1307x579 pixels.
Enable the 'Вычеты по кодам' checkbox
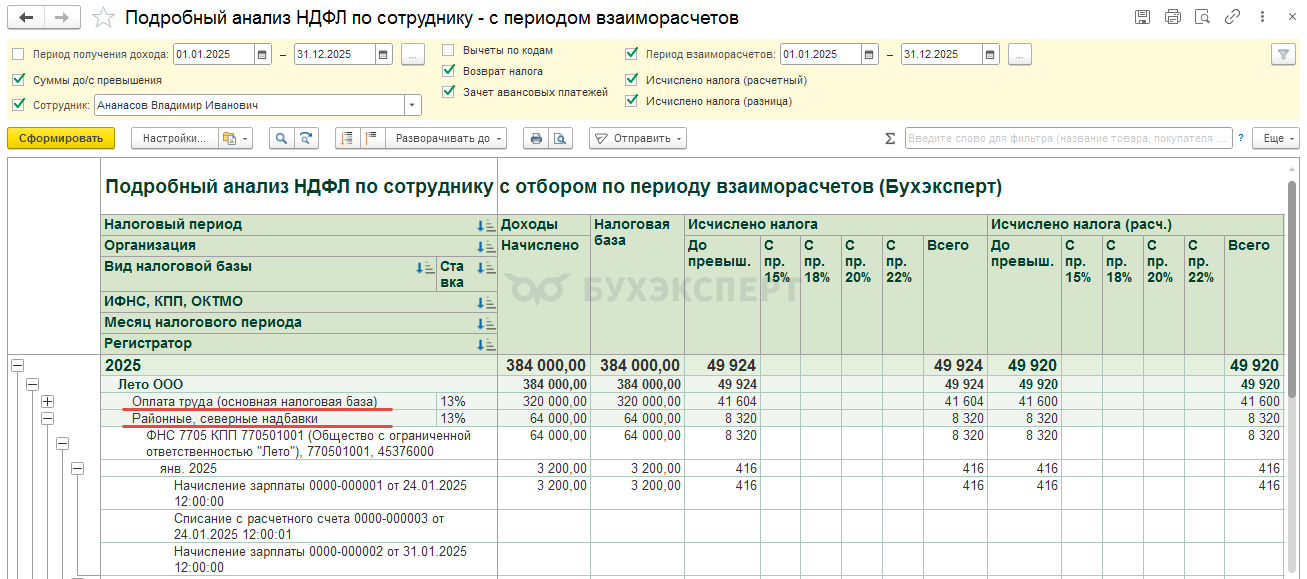click(x=449, y=50)
